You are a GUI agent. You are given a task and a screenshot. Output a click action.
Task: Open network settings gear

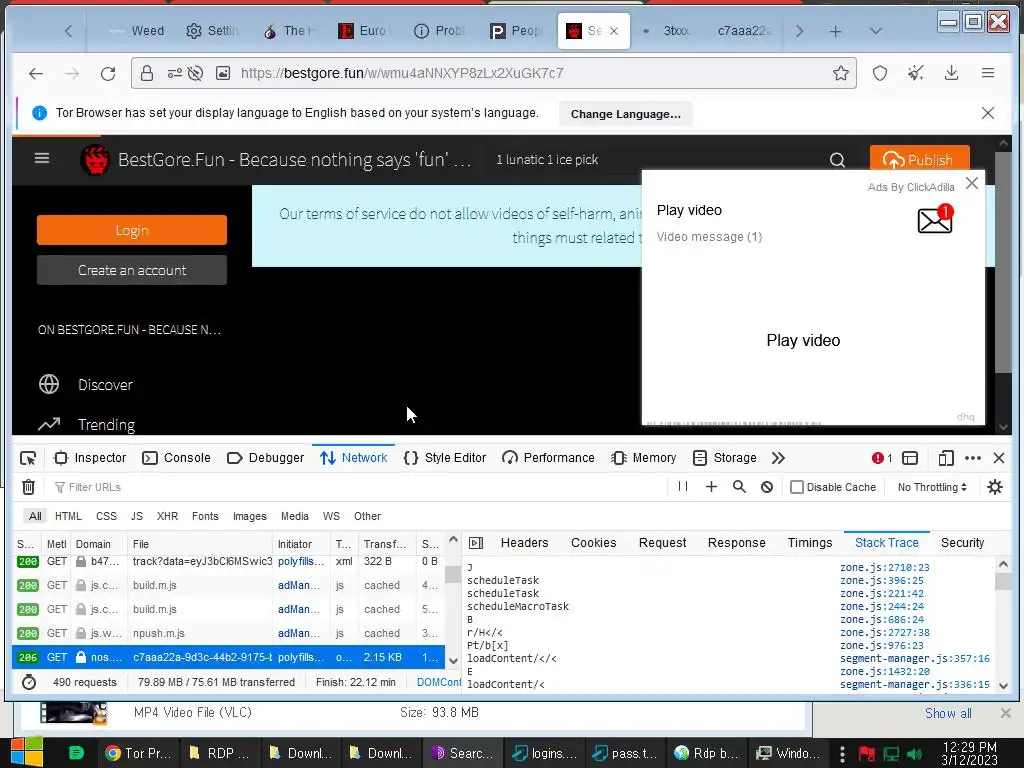coord(995,487)
